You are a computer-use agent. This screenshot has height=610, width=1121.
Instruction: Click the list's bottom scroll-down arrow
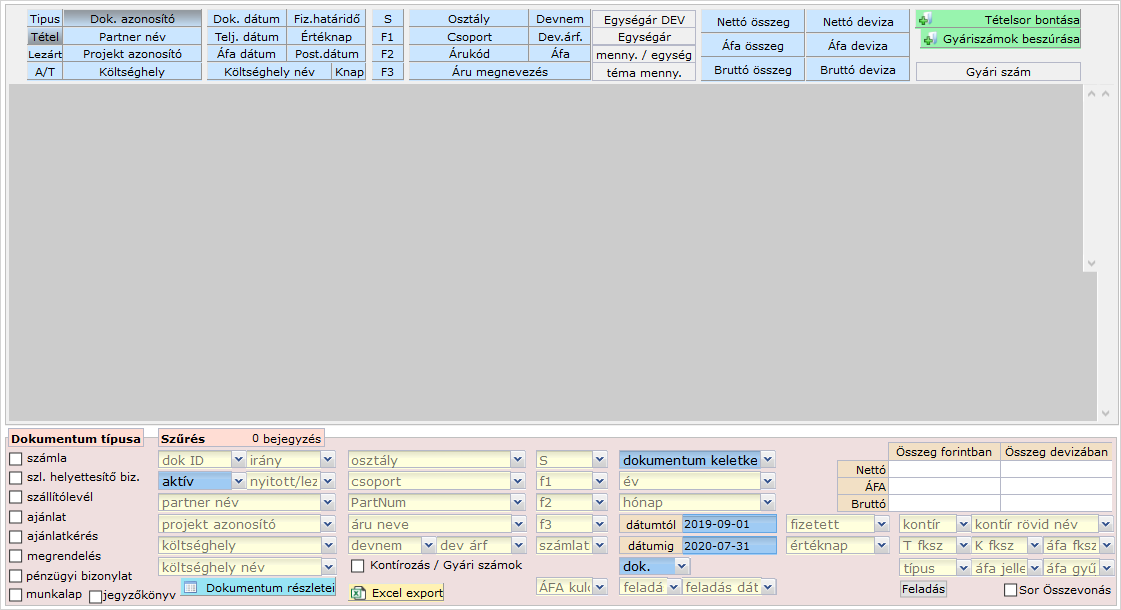pyautogui.click(x=1105, y=413)
